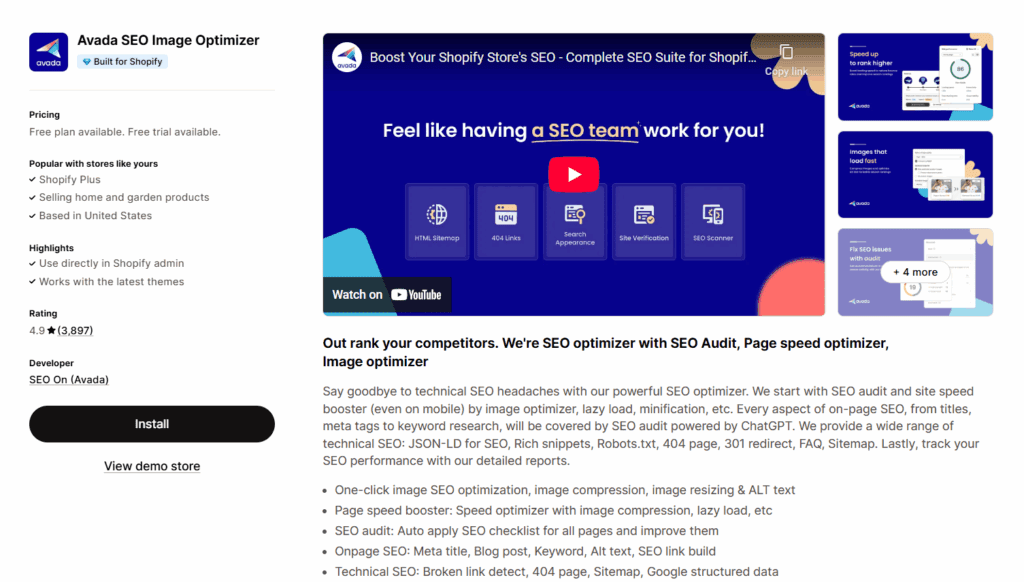This screenshot has height=582, width=1024.
Task: Click the Popular with stores like yours label
Action: (93, 164)
